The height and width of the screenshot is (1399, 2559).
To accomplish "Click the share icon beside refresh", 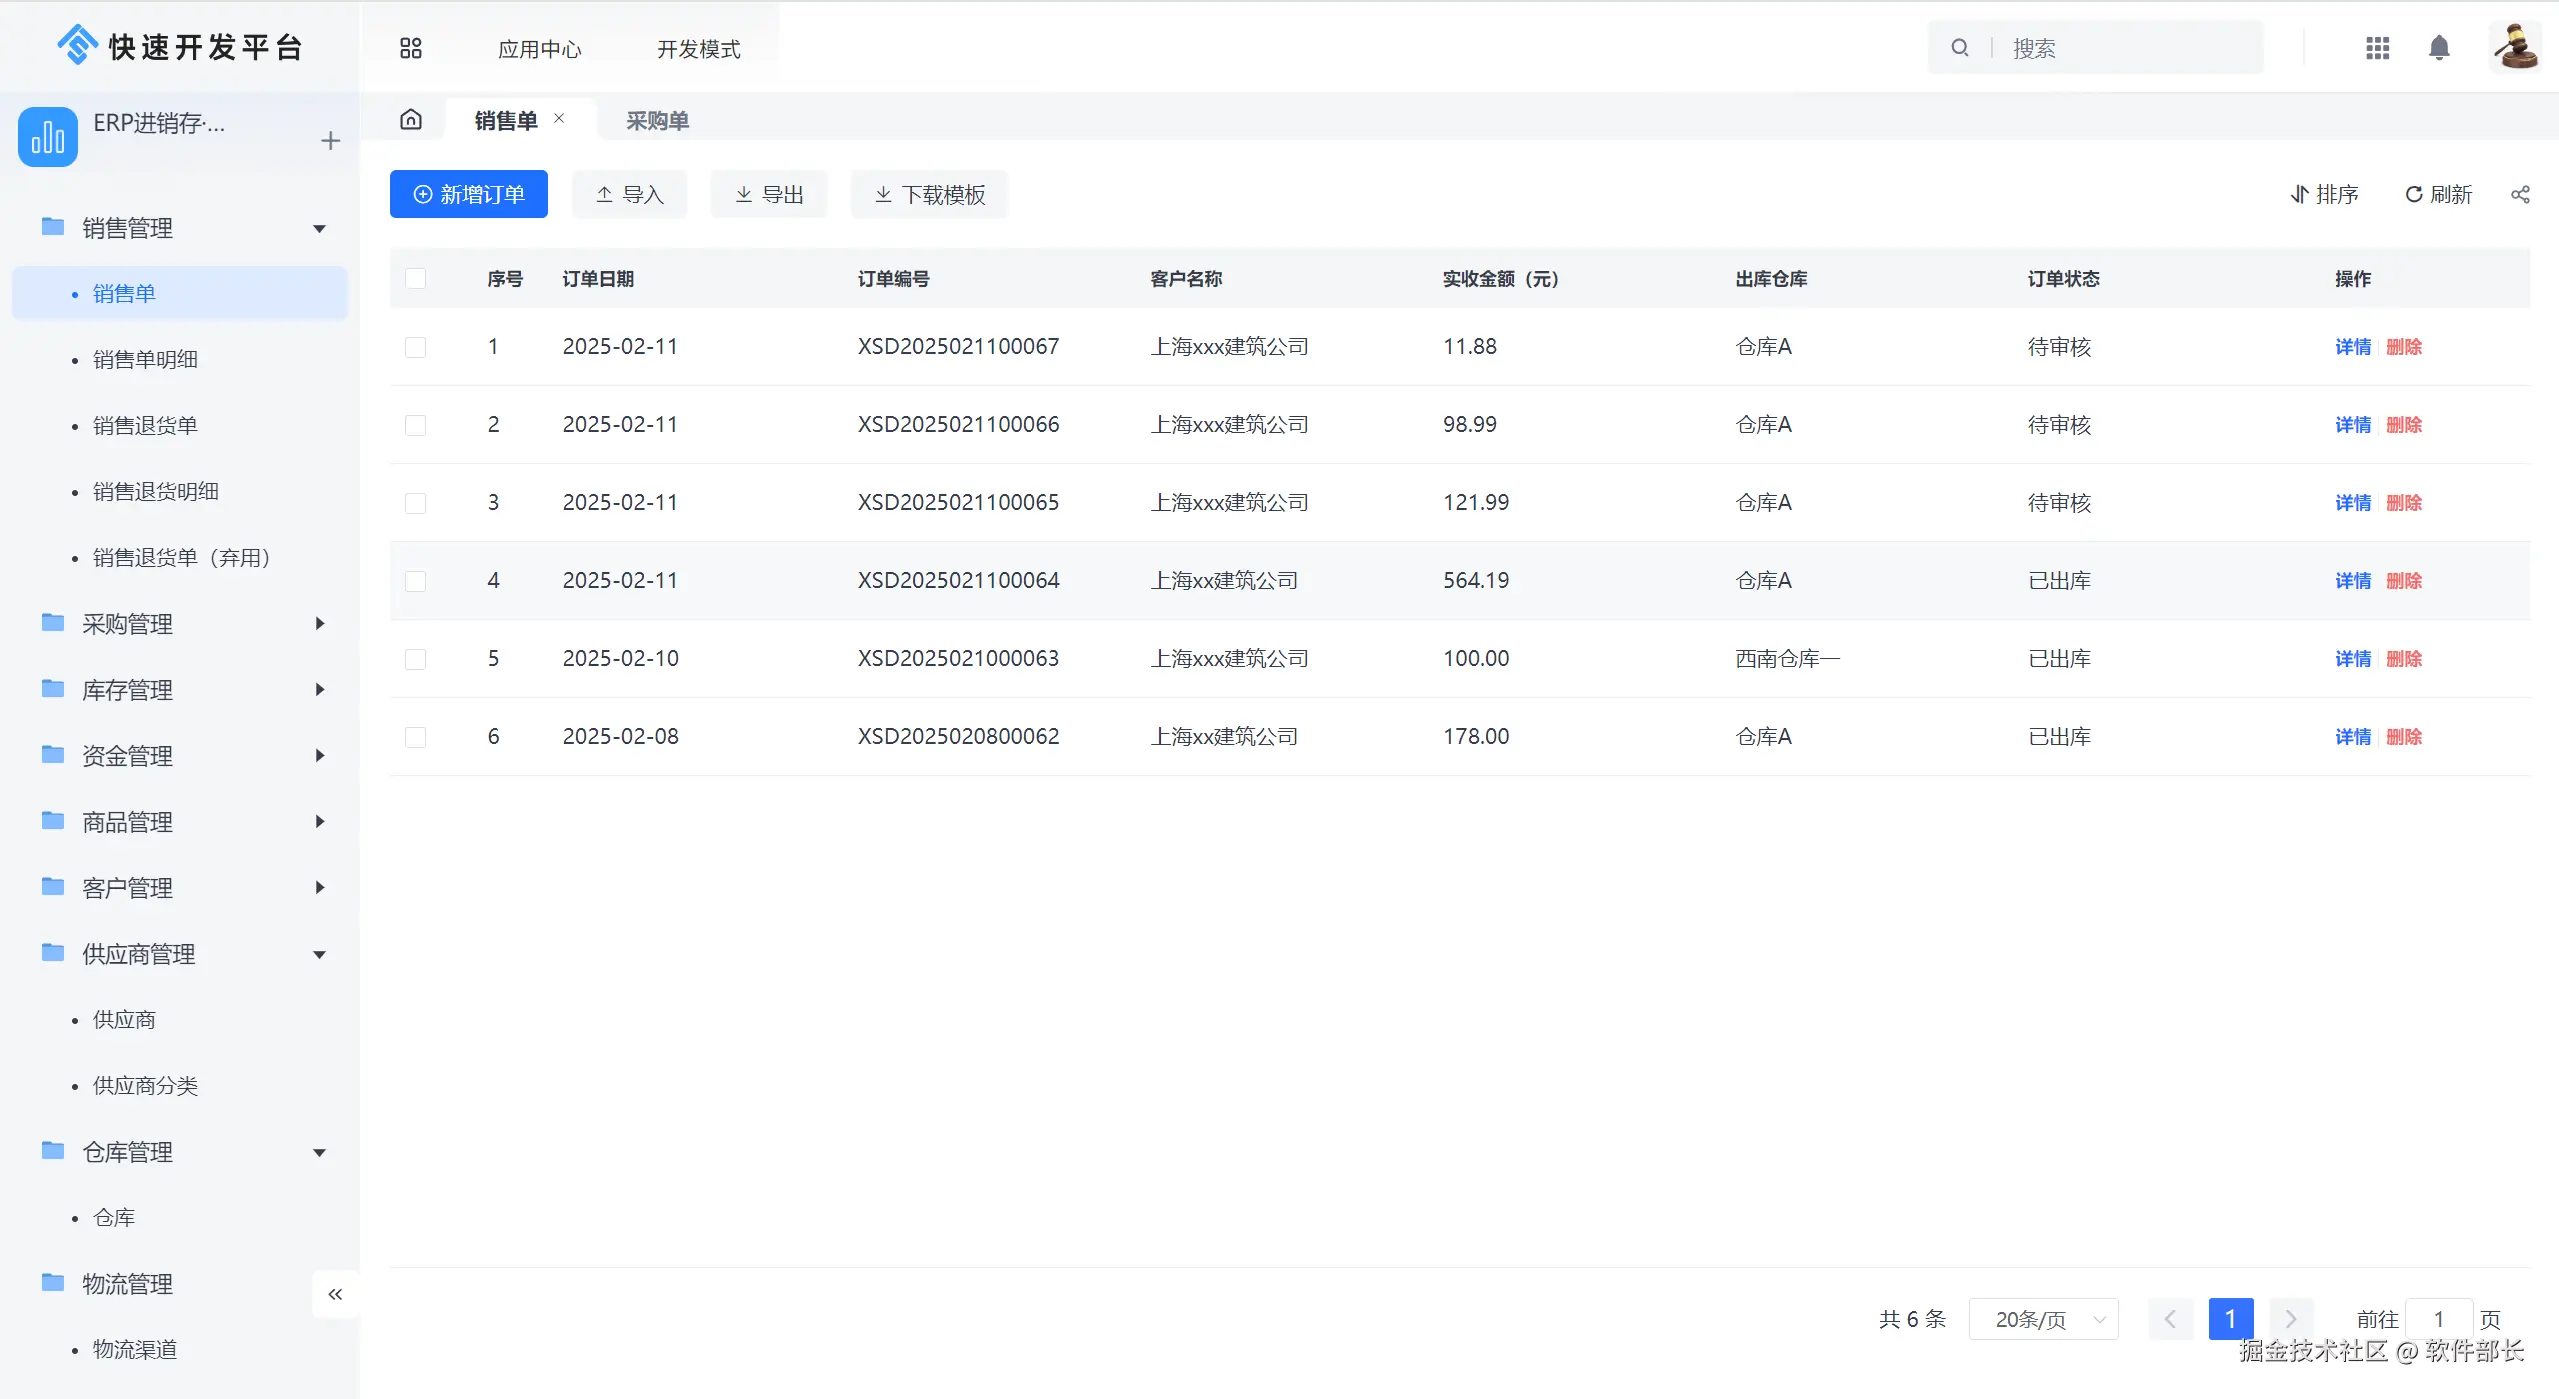I will 2520,195.
